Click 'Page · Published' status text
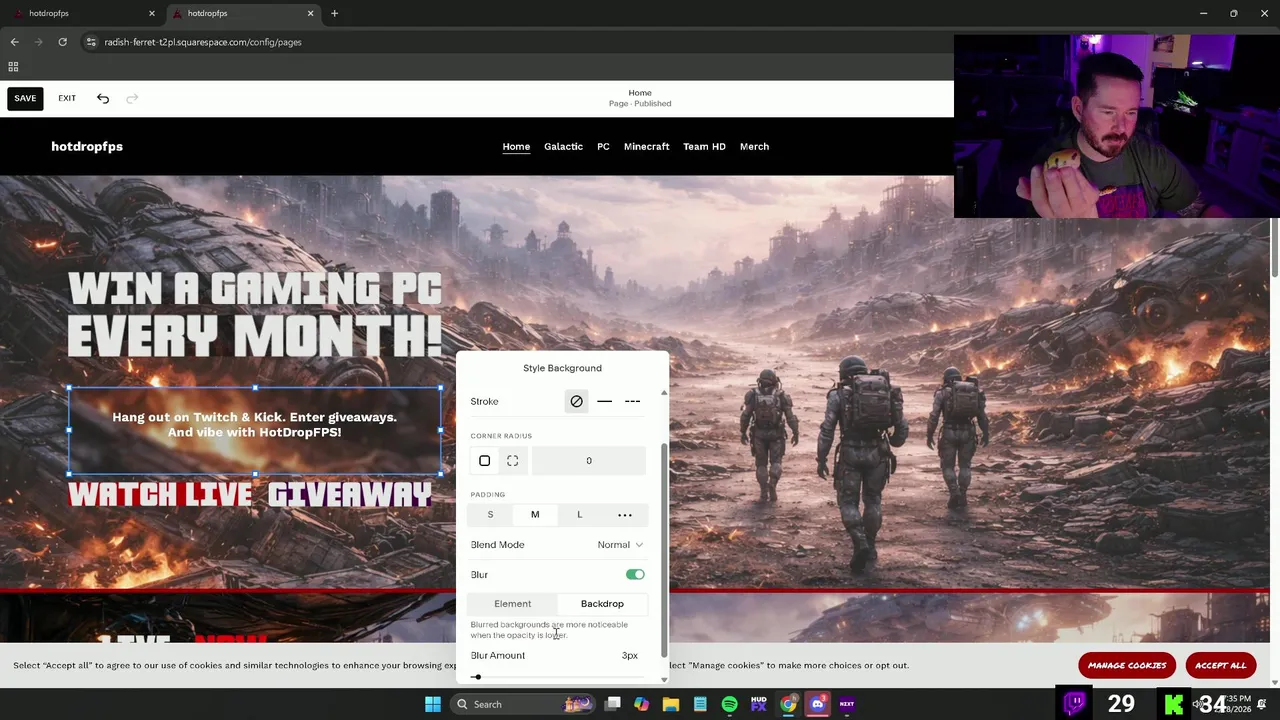 tap(640, 104)
